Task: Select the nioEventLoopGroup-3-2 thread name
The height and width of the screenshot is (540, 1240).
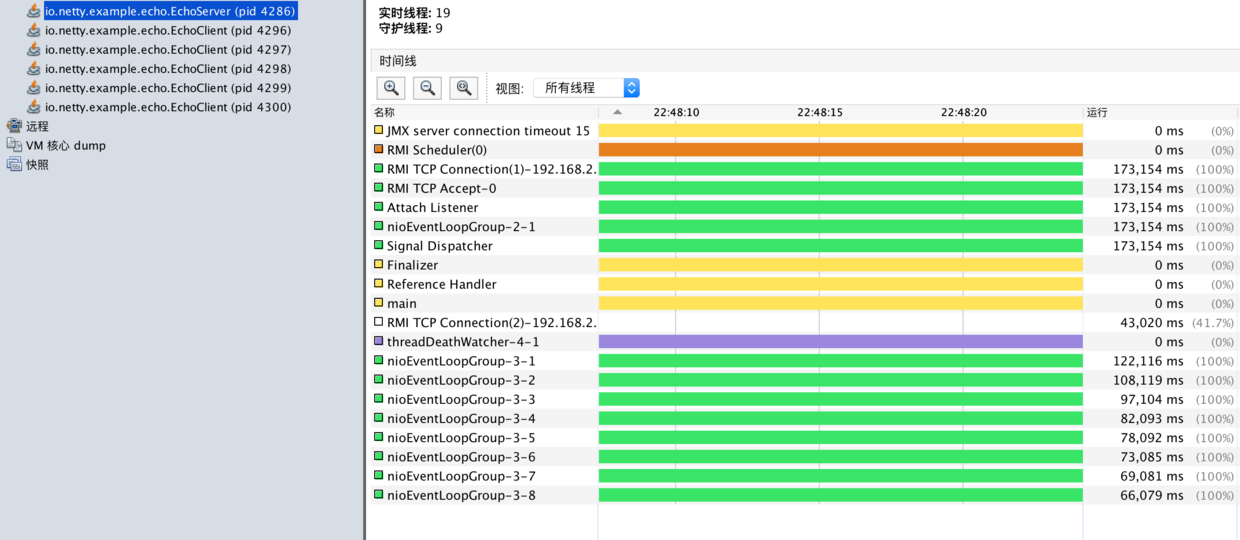Action: [461, 380]
